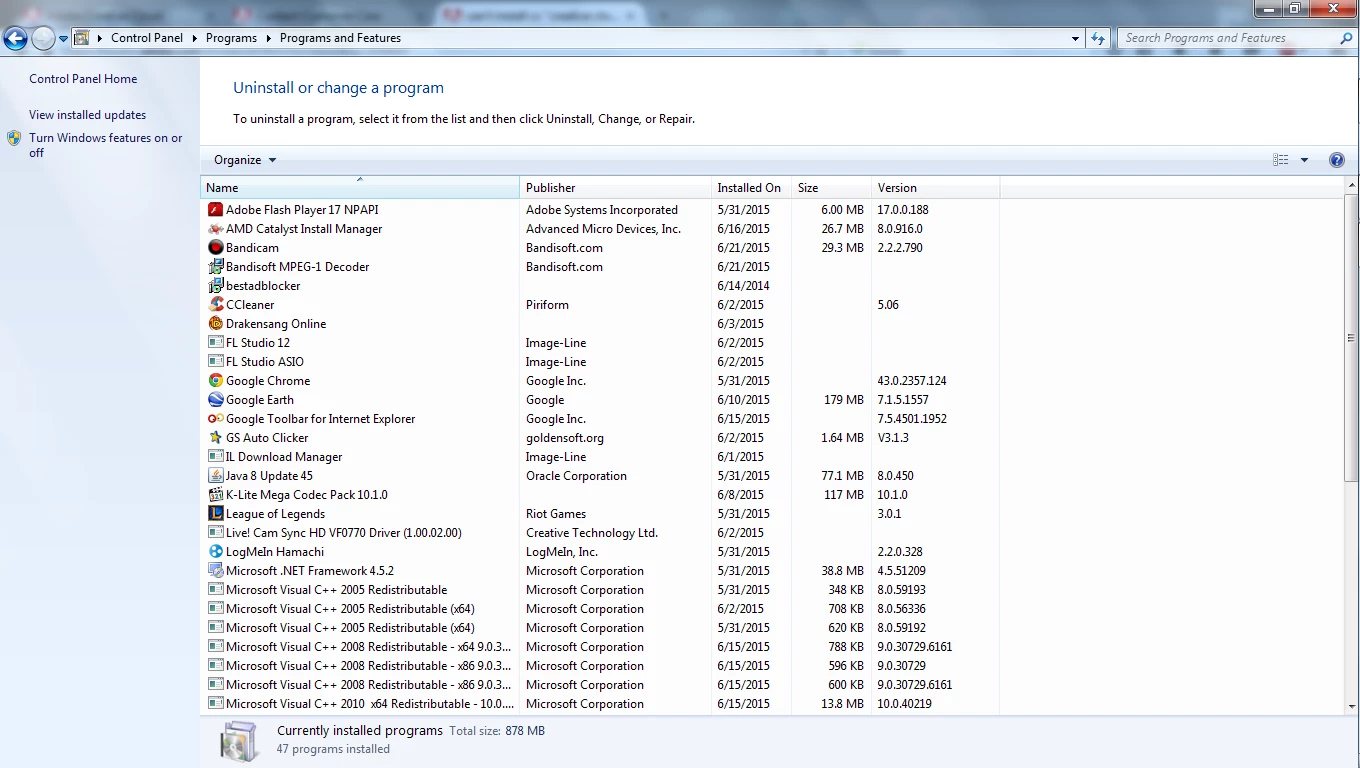This screenshot has height=768, width=1360.
Task: Click the Riot Games publisher cell
Action: pyautogui.click(x=556, y=514)
